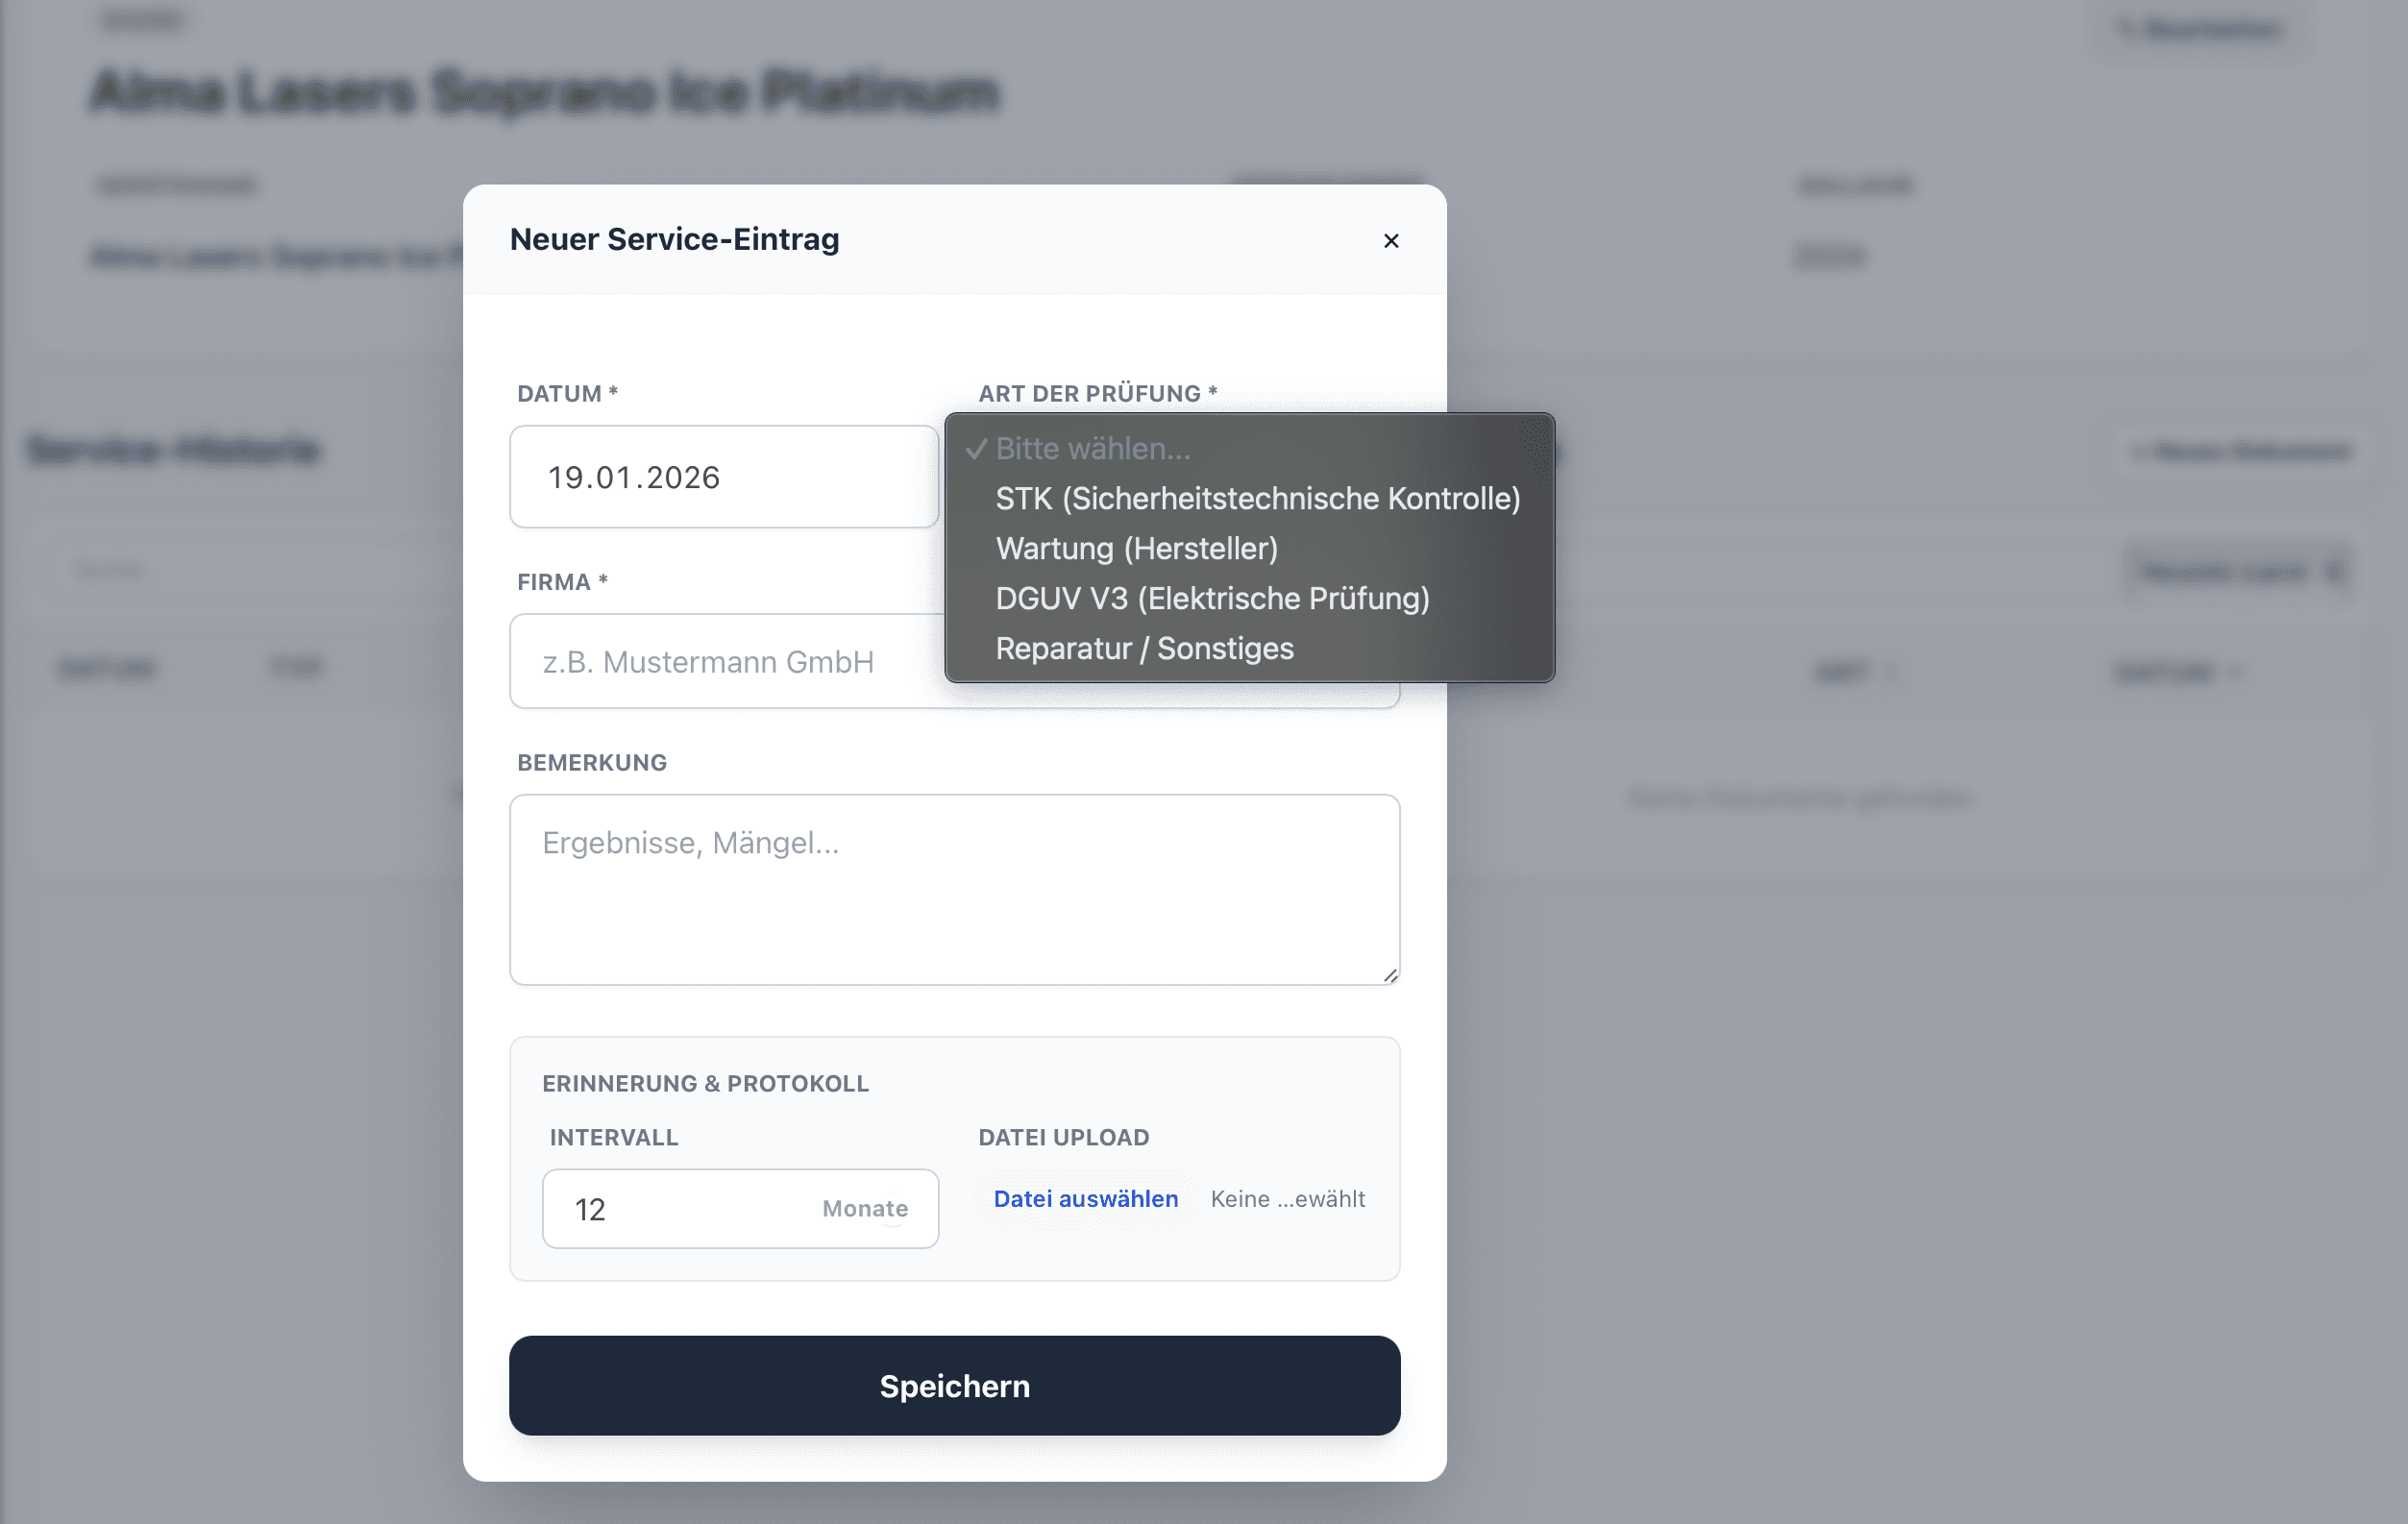This screenshot has width=2408, height=1524.
Task: Click the 'Keine …ewählt' file status text
Action: [1287, 1199]
